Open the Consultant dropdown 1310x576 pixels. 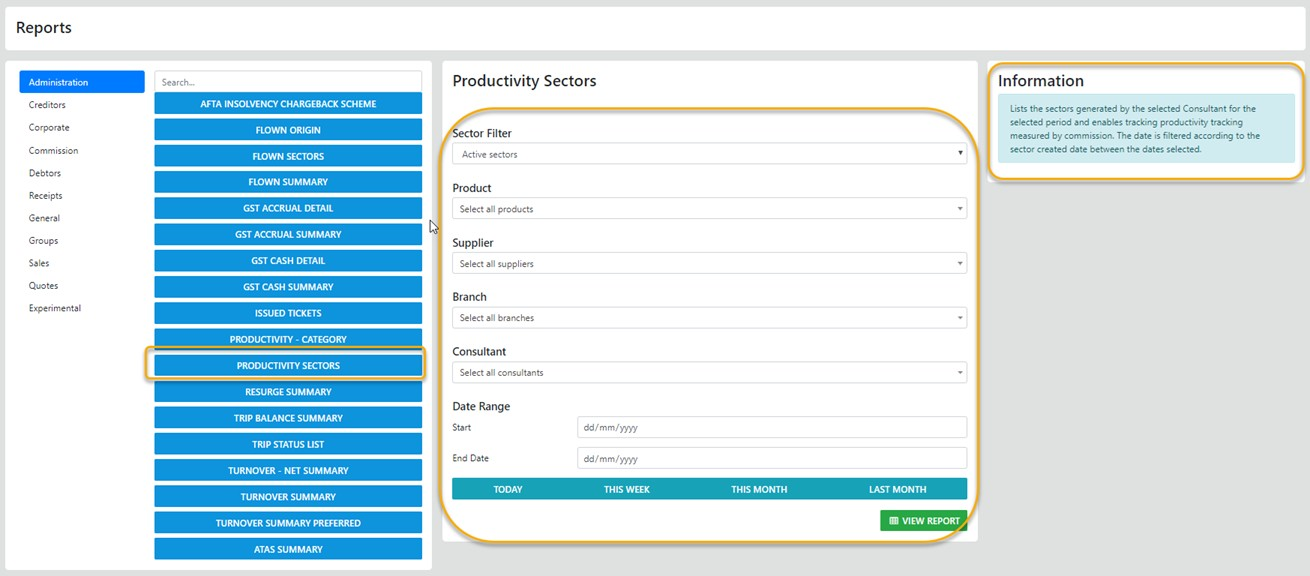[x=709, y=373]
